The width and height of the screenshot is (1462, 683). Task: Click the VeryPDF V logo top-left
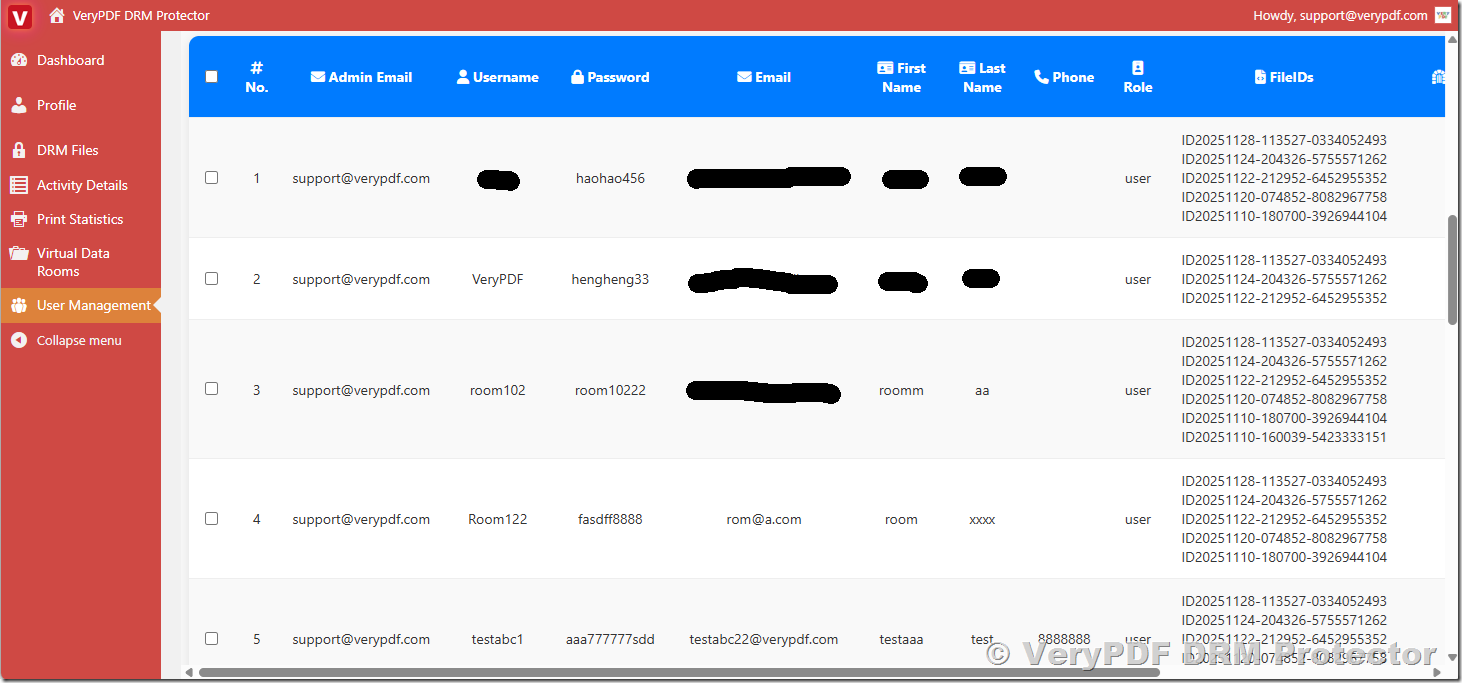20,16
